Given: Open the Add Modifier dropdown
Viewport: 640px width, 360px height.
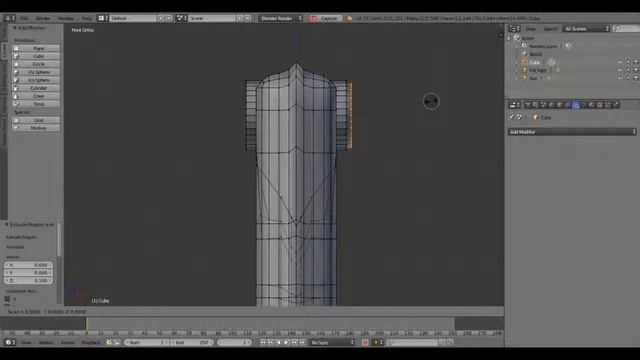Looking at the screenshot, I should [x=572, y=132].
